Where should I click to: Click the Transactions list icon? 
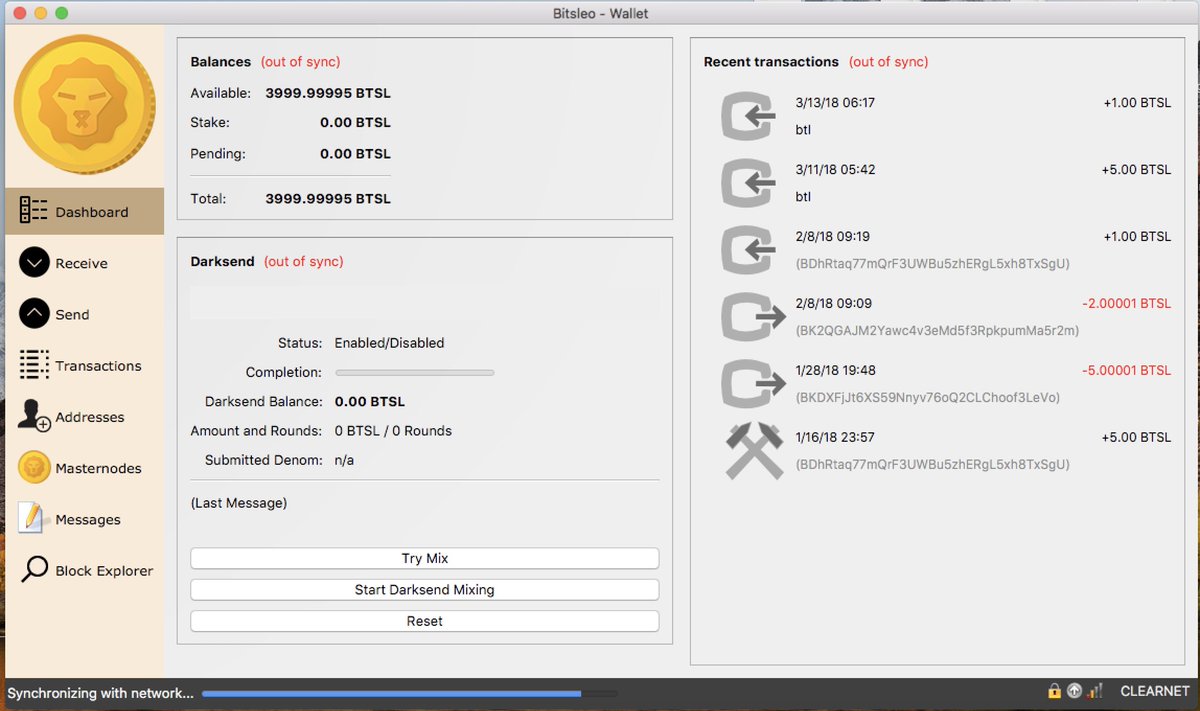pos(34,365)
